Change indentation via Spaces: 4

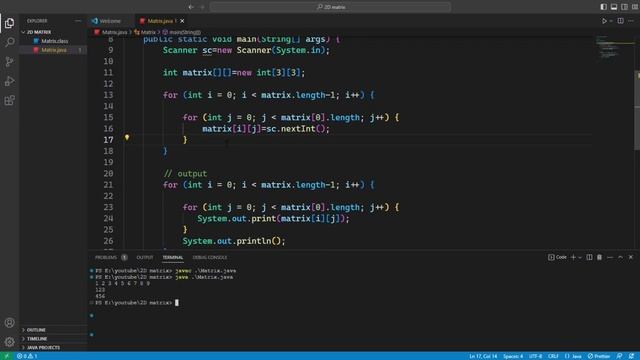point(513,356)
